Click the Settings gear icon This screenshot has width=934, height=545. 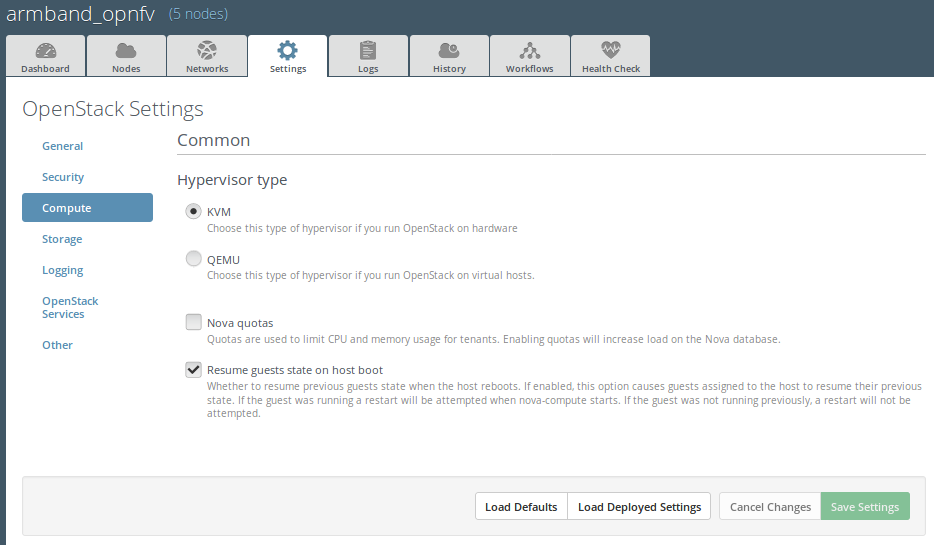(x=287, y=50)
